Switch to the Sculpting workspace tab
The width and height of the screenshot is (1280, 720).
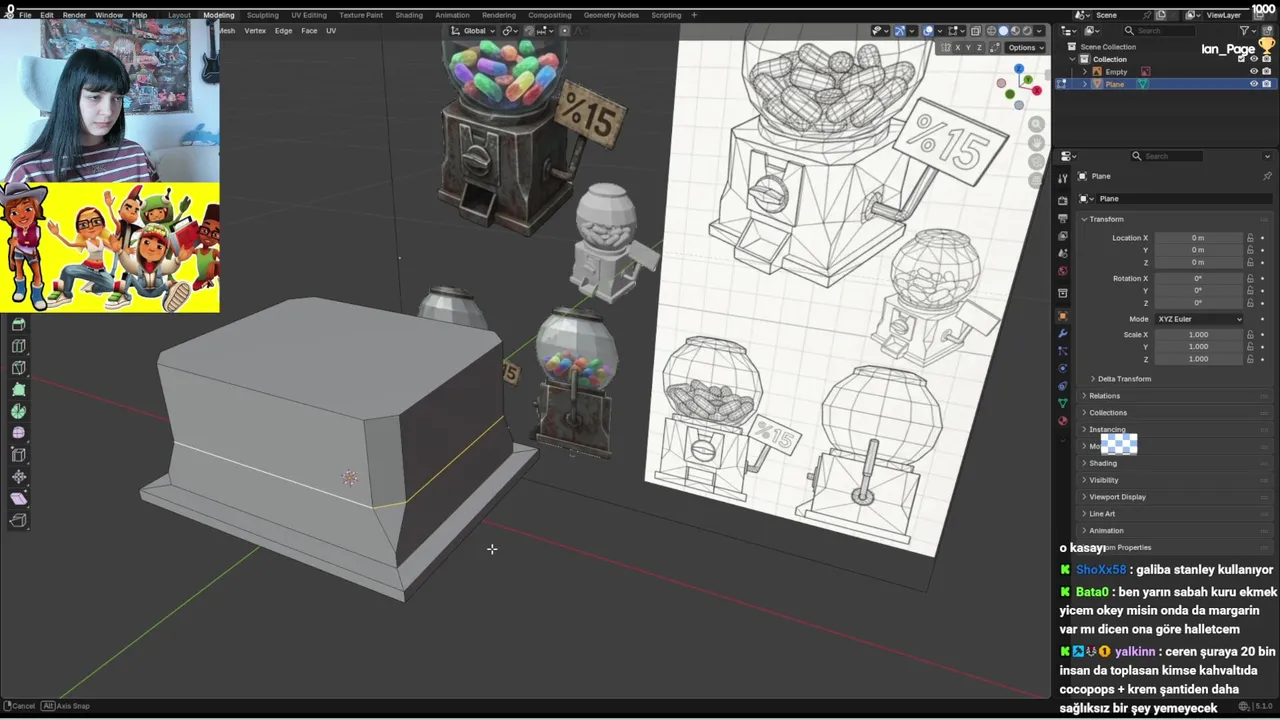click(263, 15)
